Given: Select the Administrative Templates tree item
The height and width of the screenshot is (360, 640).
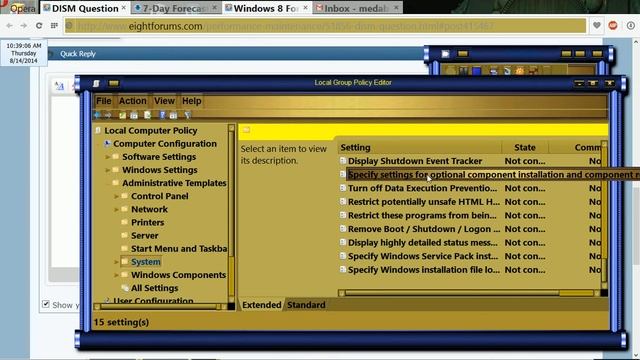Looking at the screenshot, I should point(174,183).
